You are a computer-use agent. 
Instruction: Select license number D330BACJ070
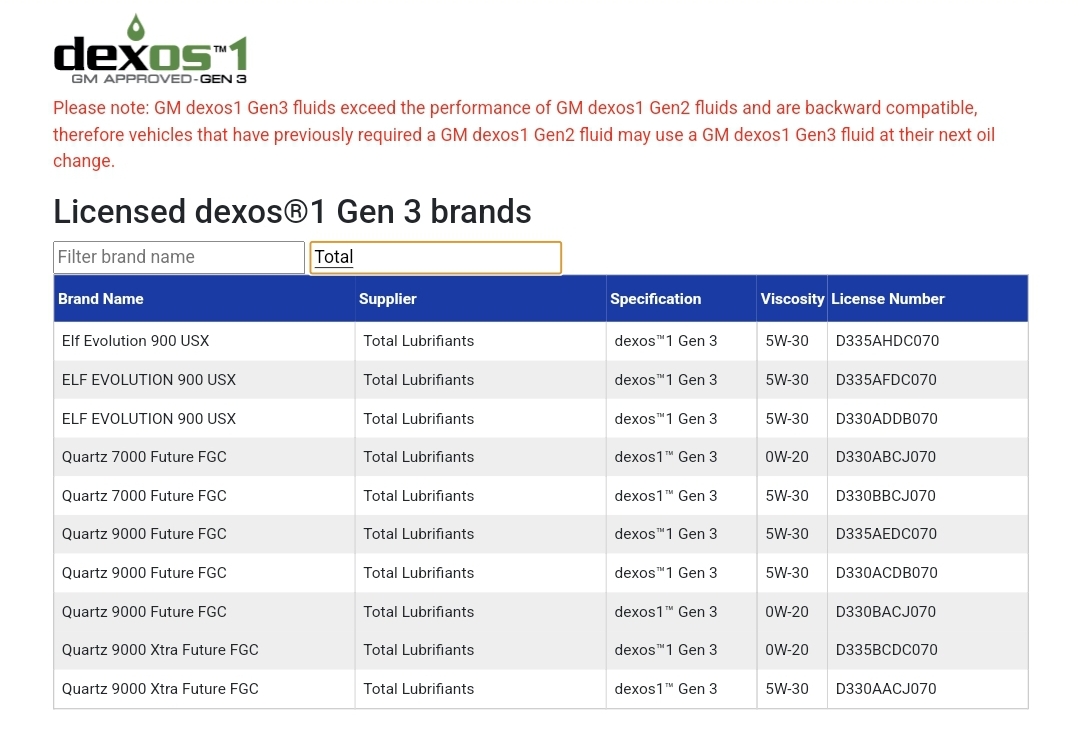[x=886, y=611]
